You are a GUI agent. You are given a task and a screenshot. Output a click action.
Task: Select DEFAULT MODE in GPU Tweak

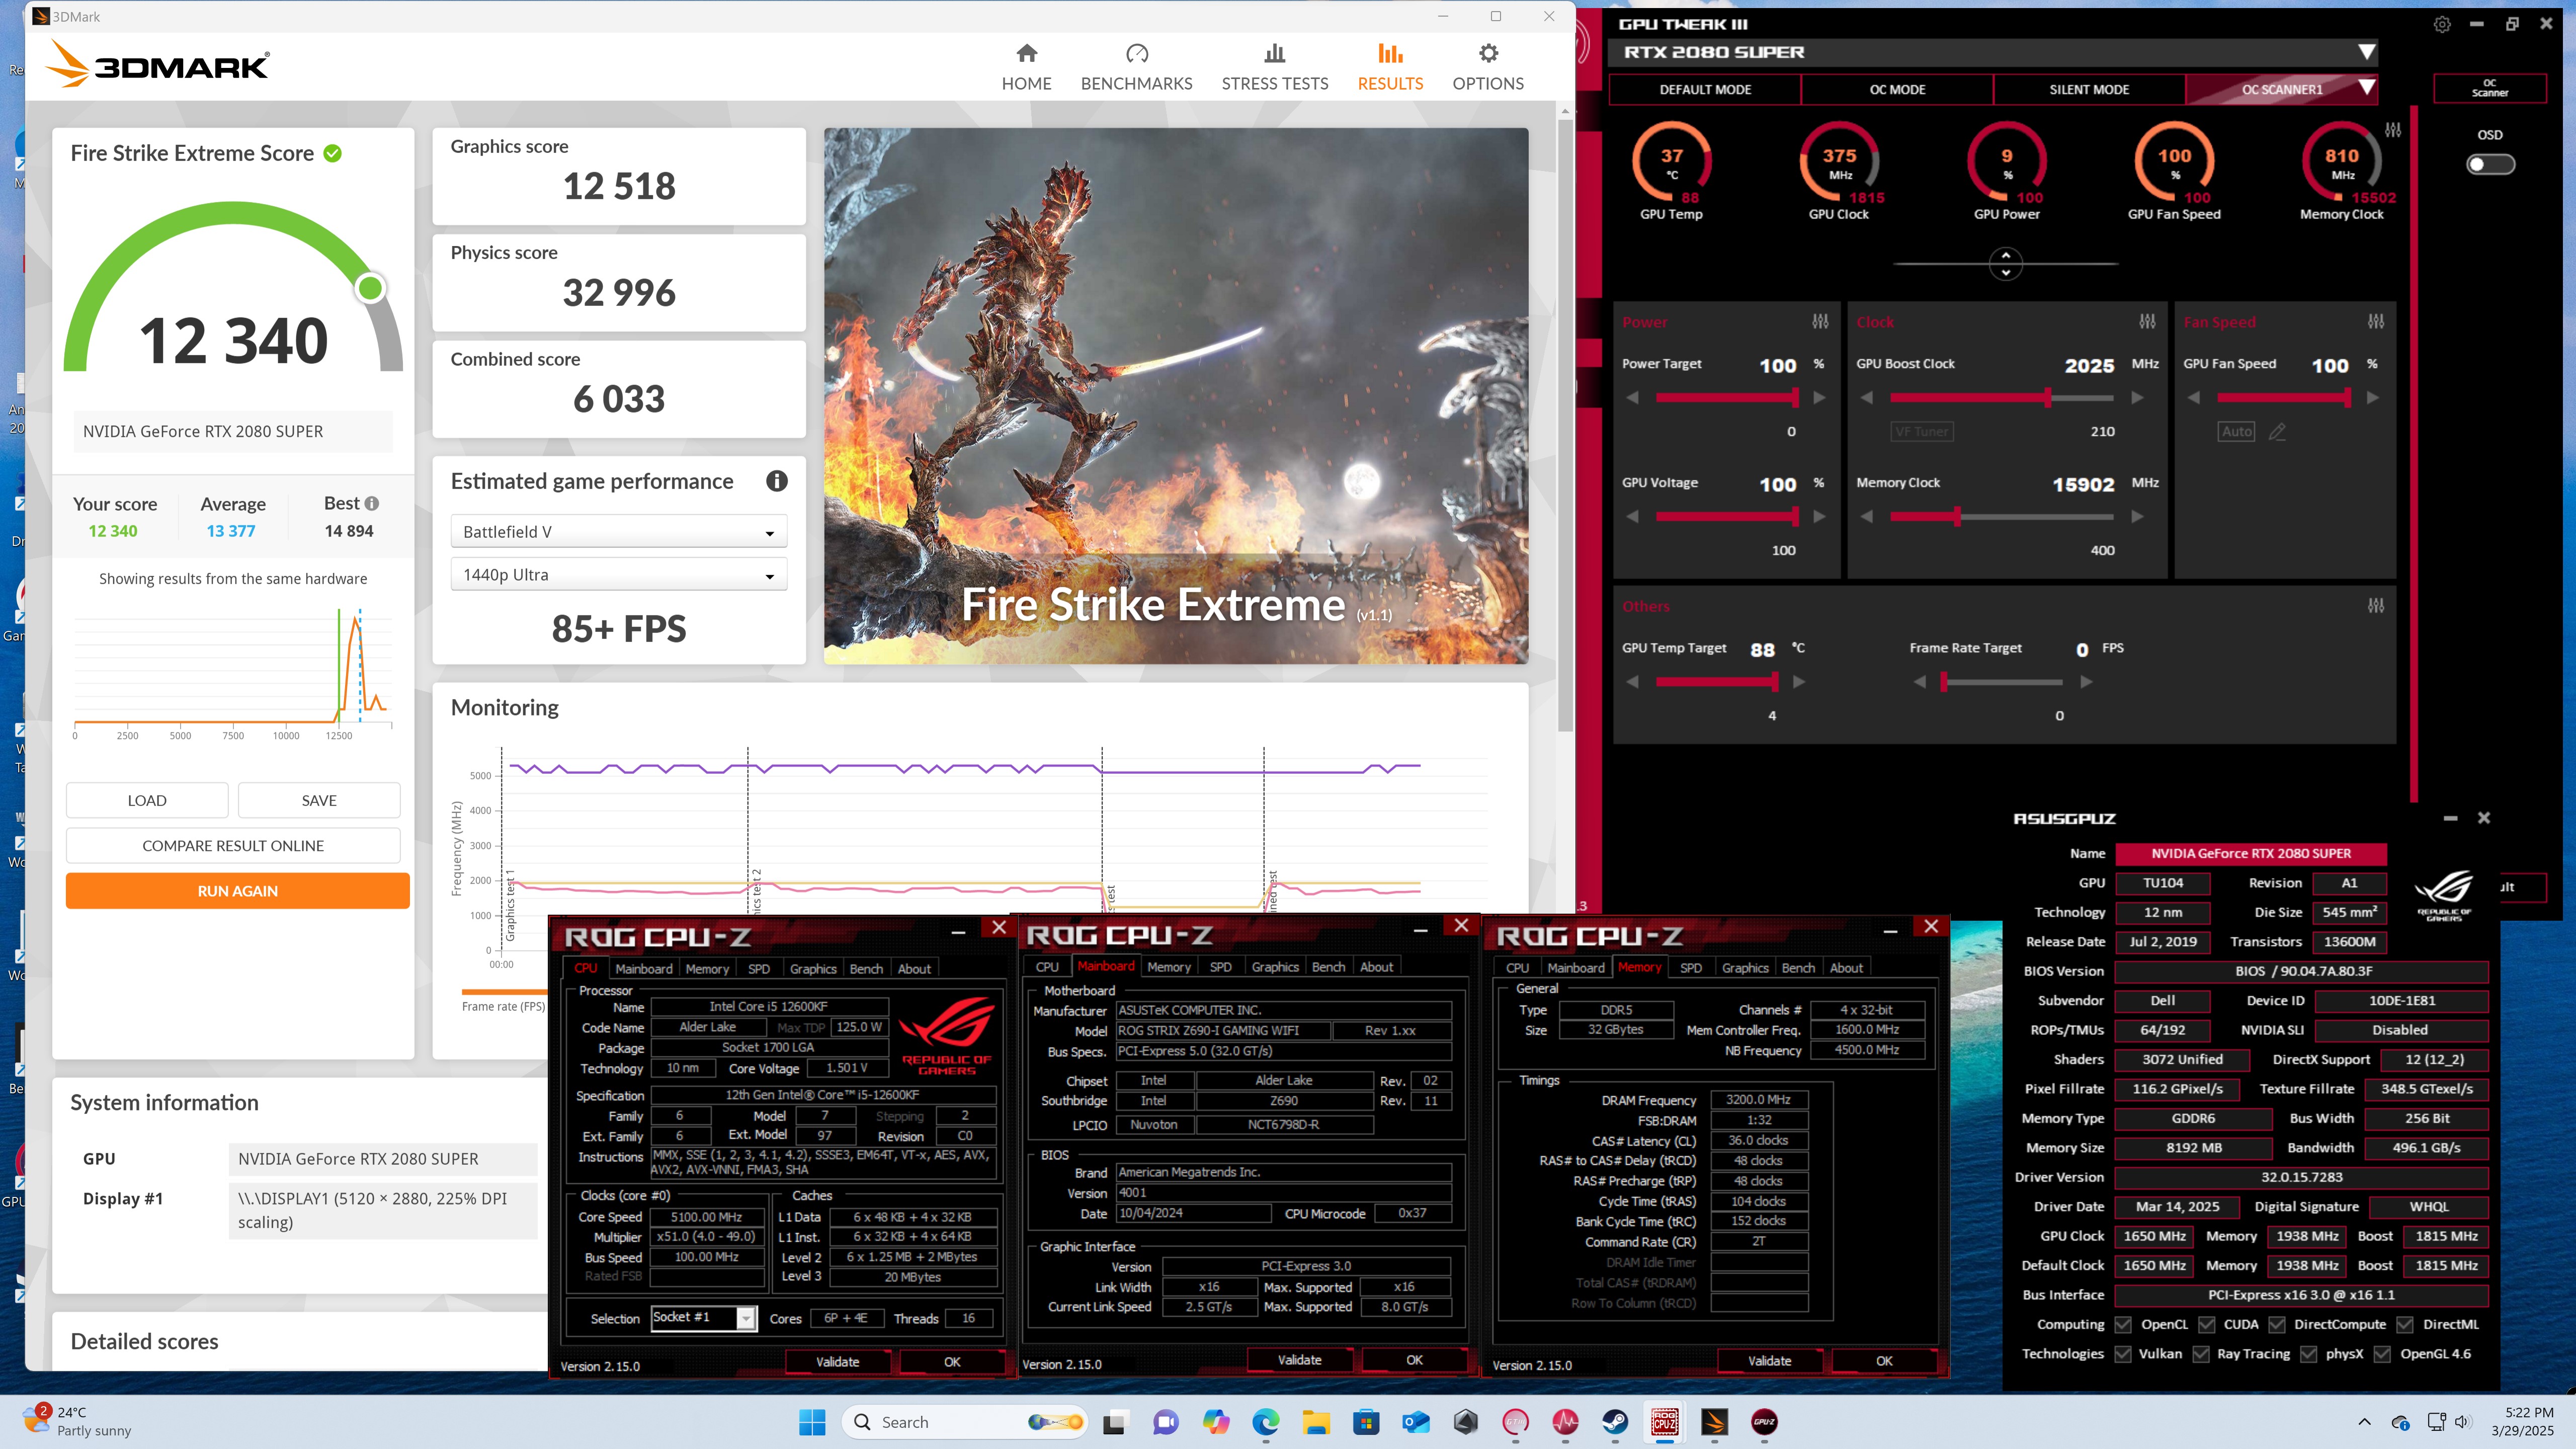(x=1705, y=89)
